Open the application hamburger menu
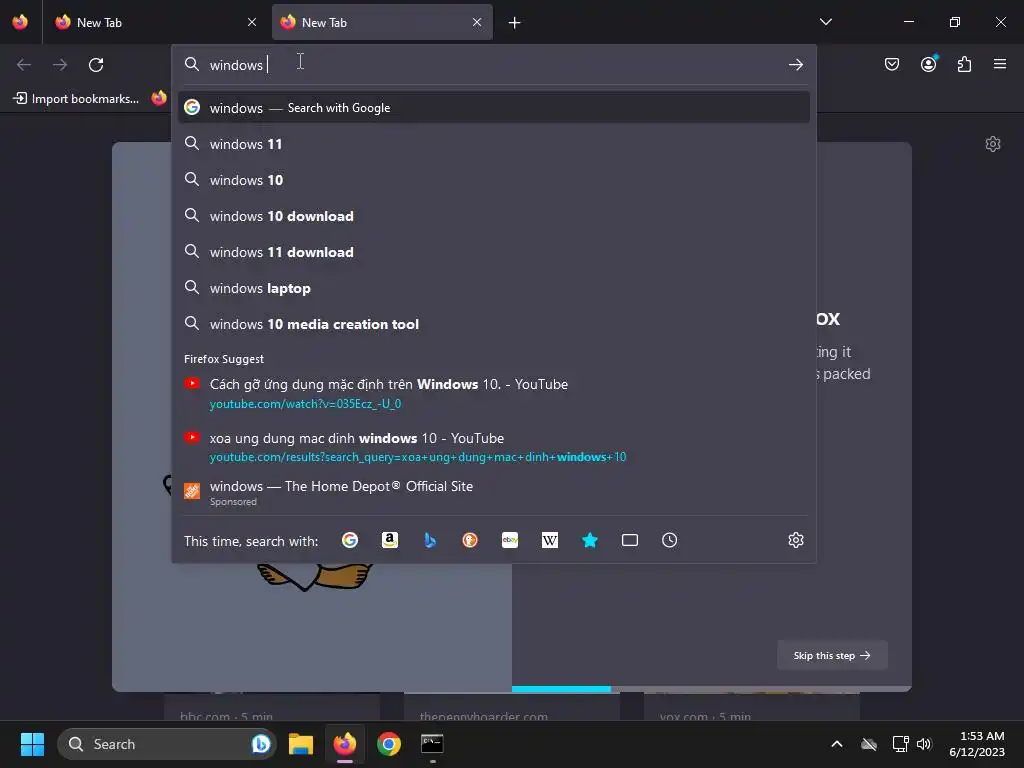Viewport: 1024px width, 768px height. (x=1000, y=64)
